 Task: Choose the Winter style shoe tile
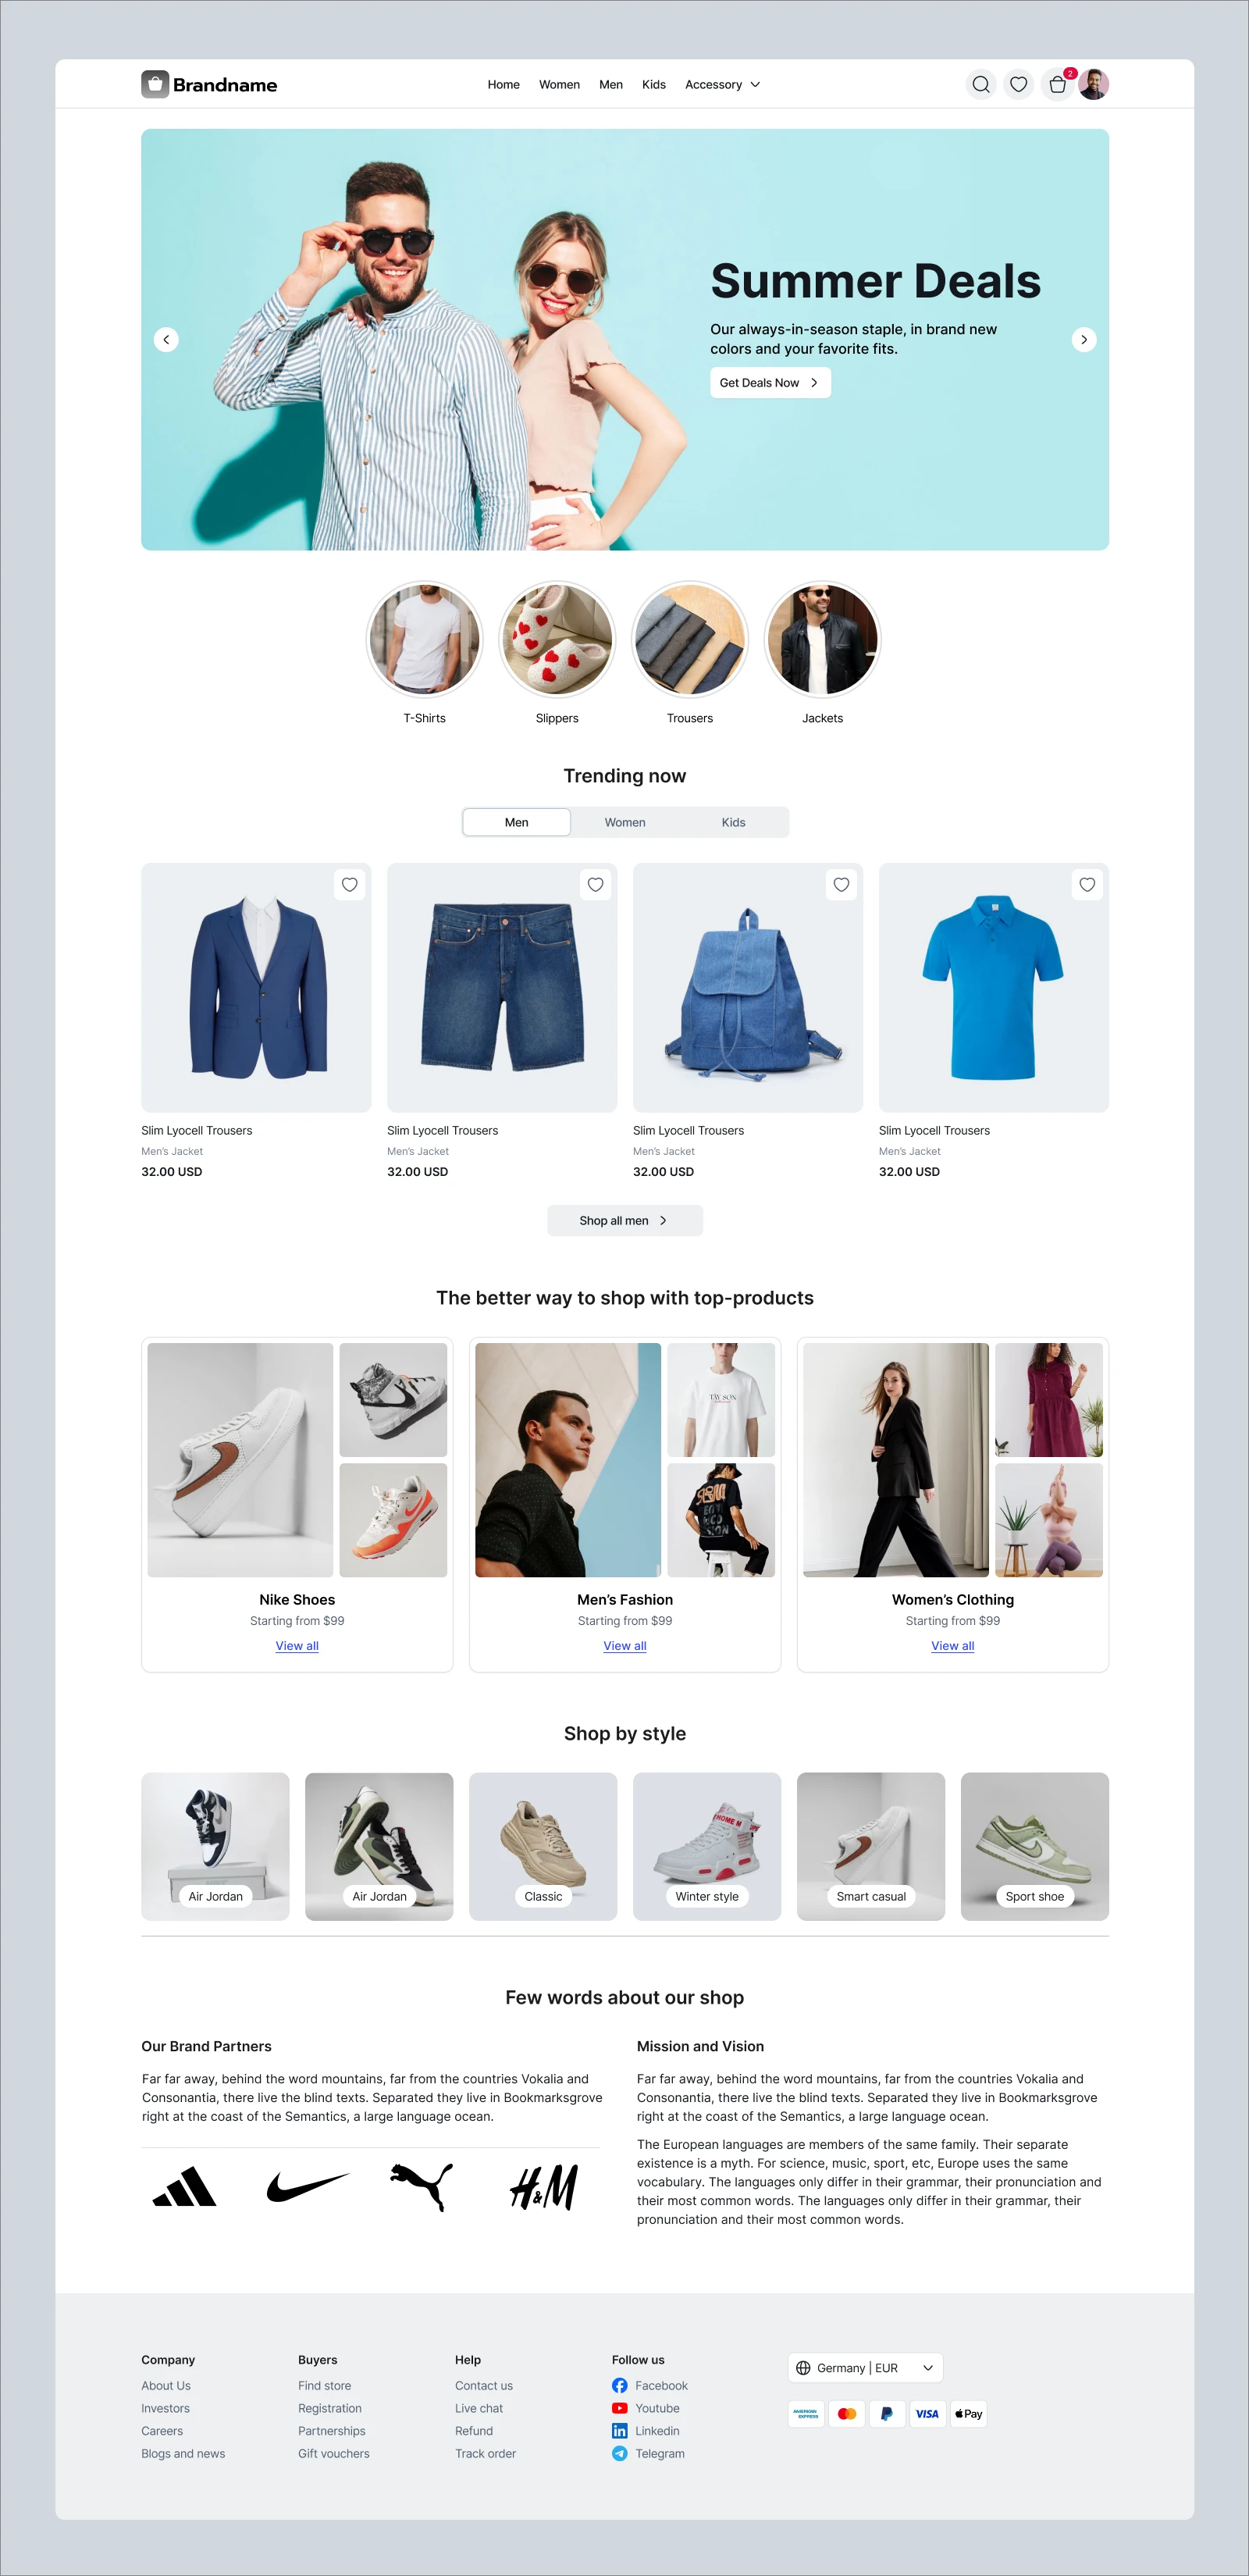[x=707, y=1846]
